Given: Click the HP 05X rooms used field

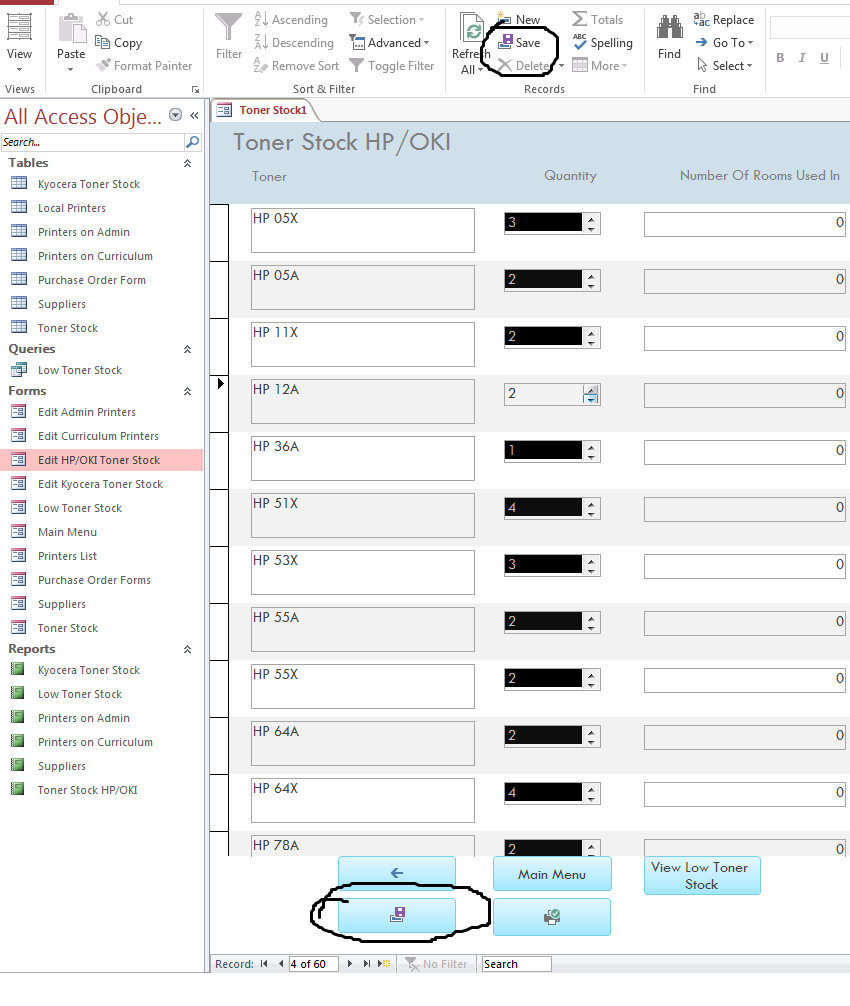Looking at the screenshot, I should (x=744, y=223).
